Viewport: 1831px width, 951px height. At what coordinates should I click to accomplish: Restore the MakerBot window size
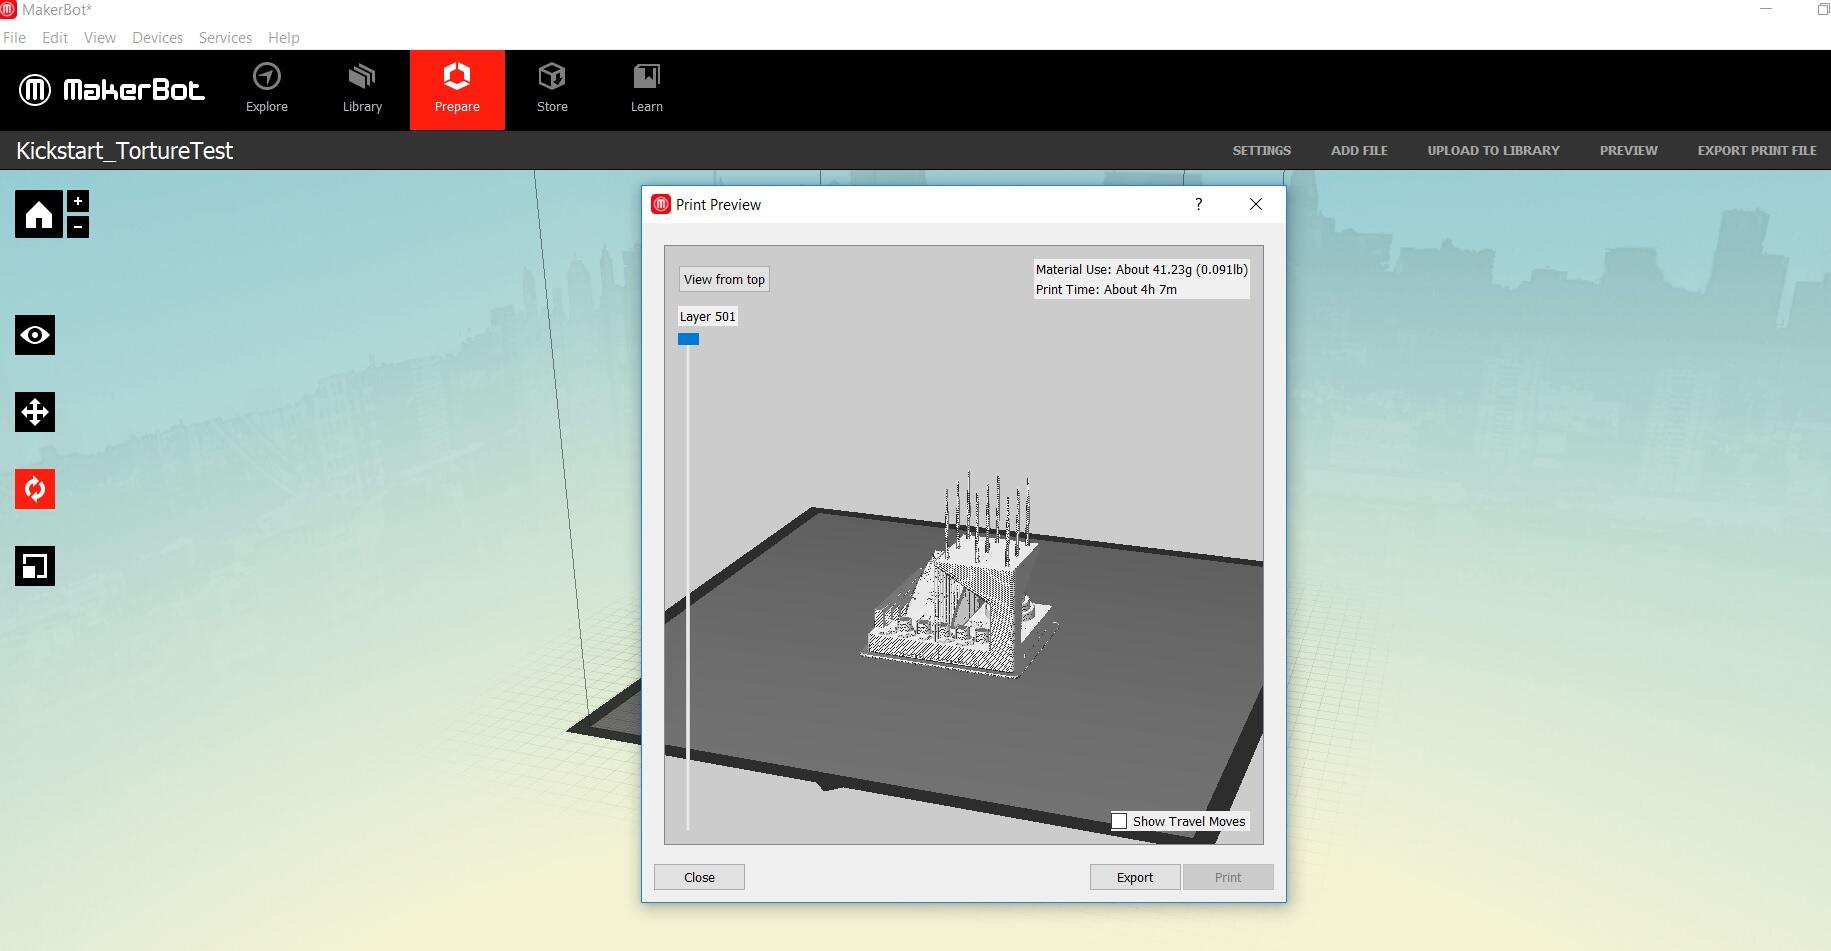point(1823,9)
